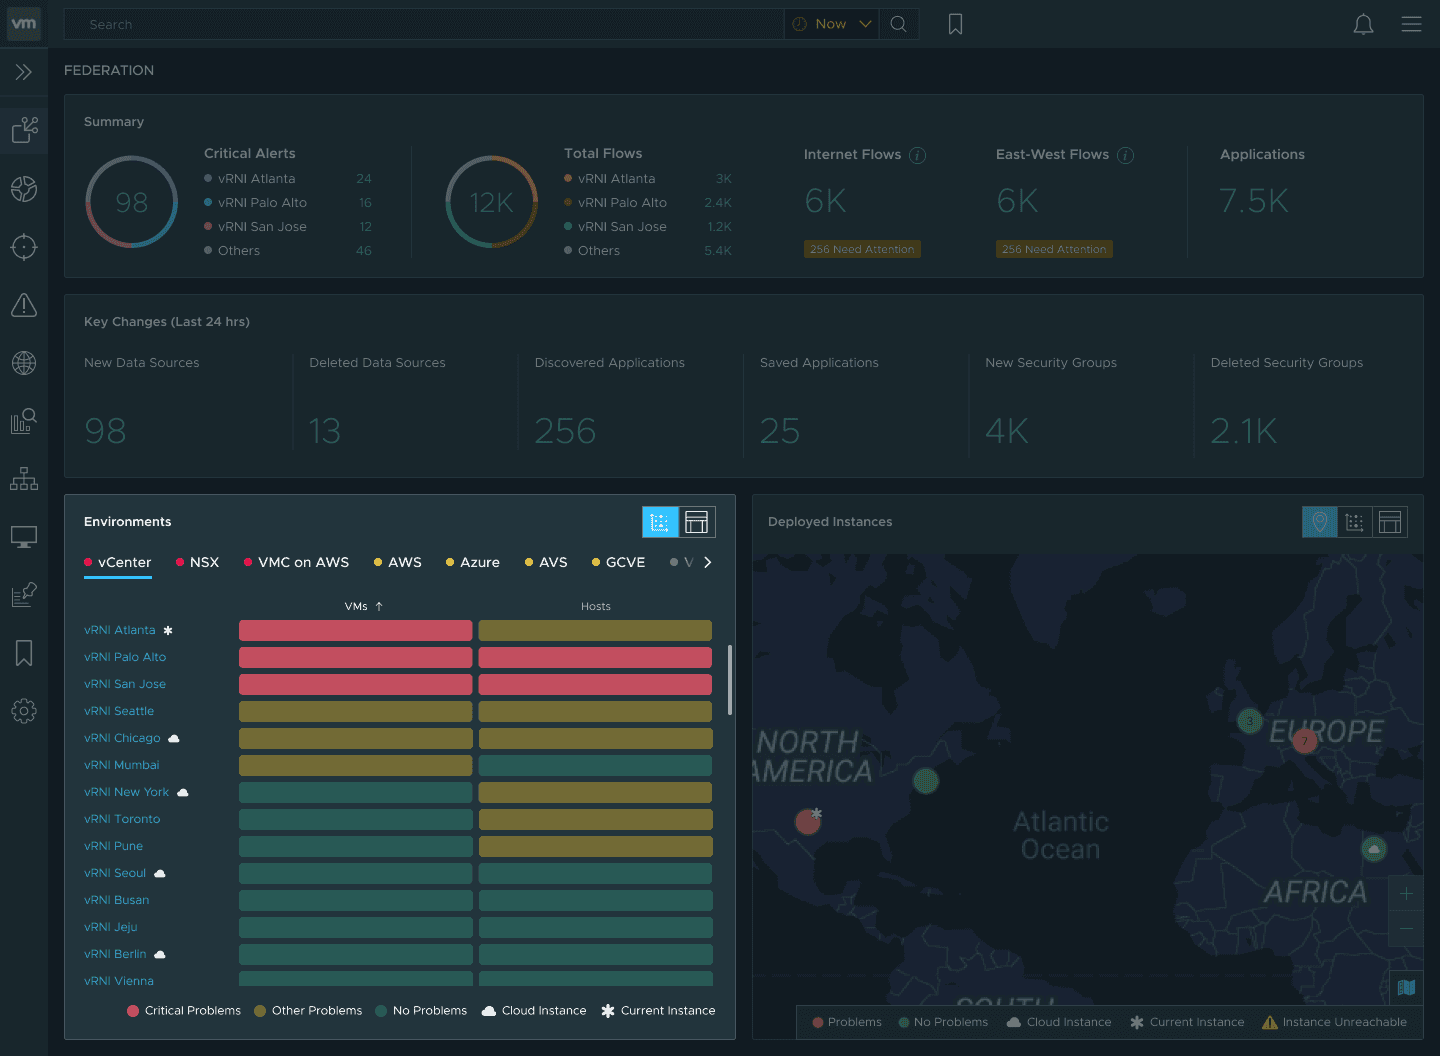The width and height of the screenshot is (1440, 1056).
Task: Switch Environments to heat map view
Action: (x=660, y=522)
